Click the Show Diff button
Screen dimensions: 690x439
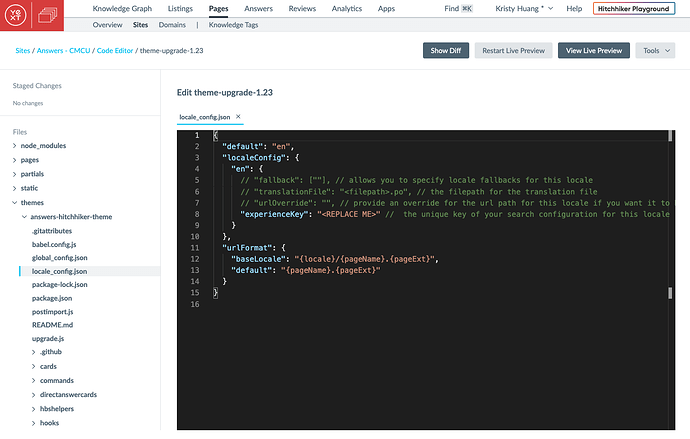(x=446, y=51)
